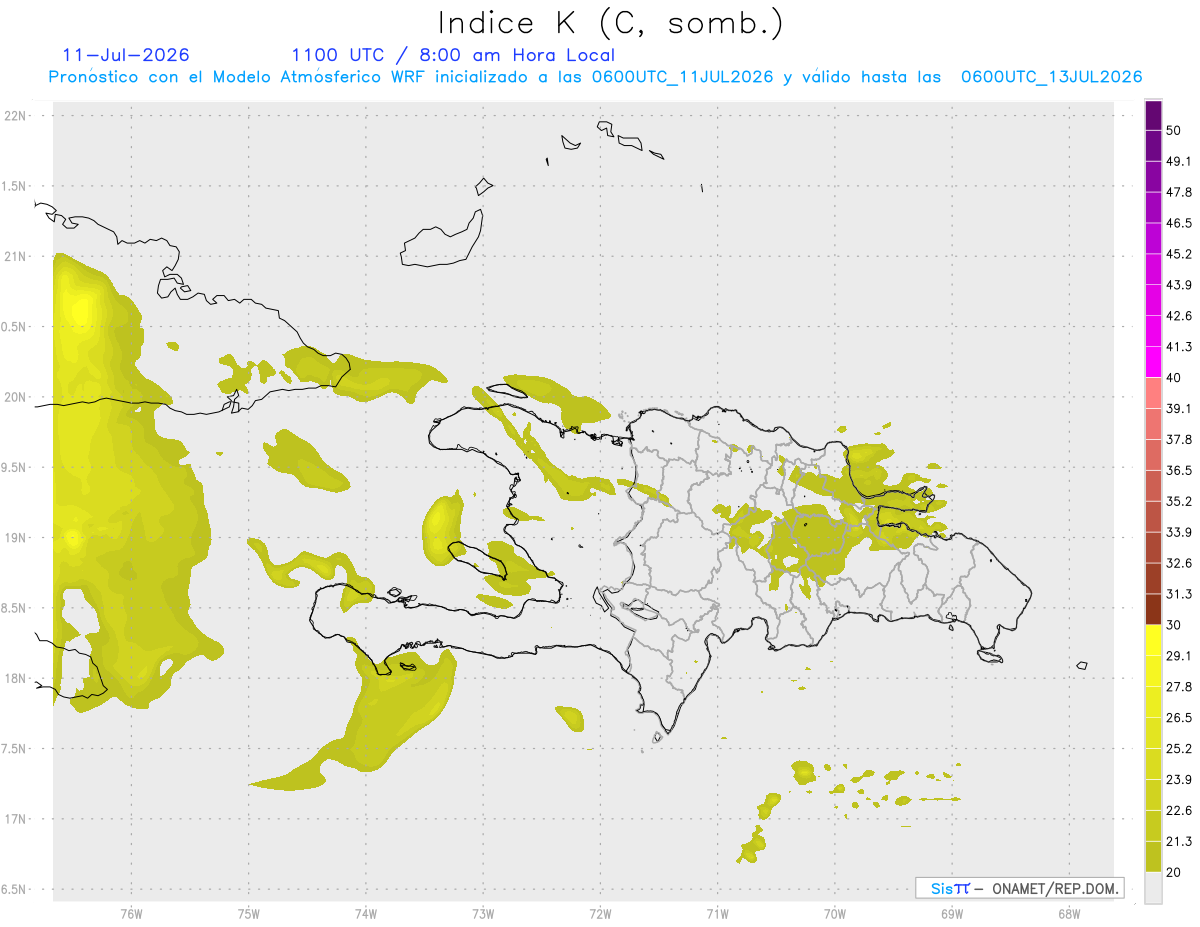This screenshot has width=1200, height=927.
Task: Click the latitude label "17N"
Action: click(x=17, y=820)
